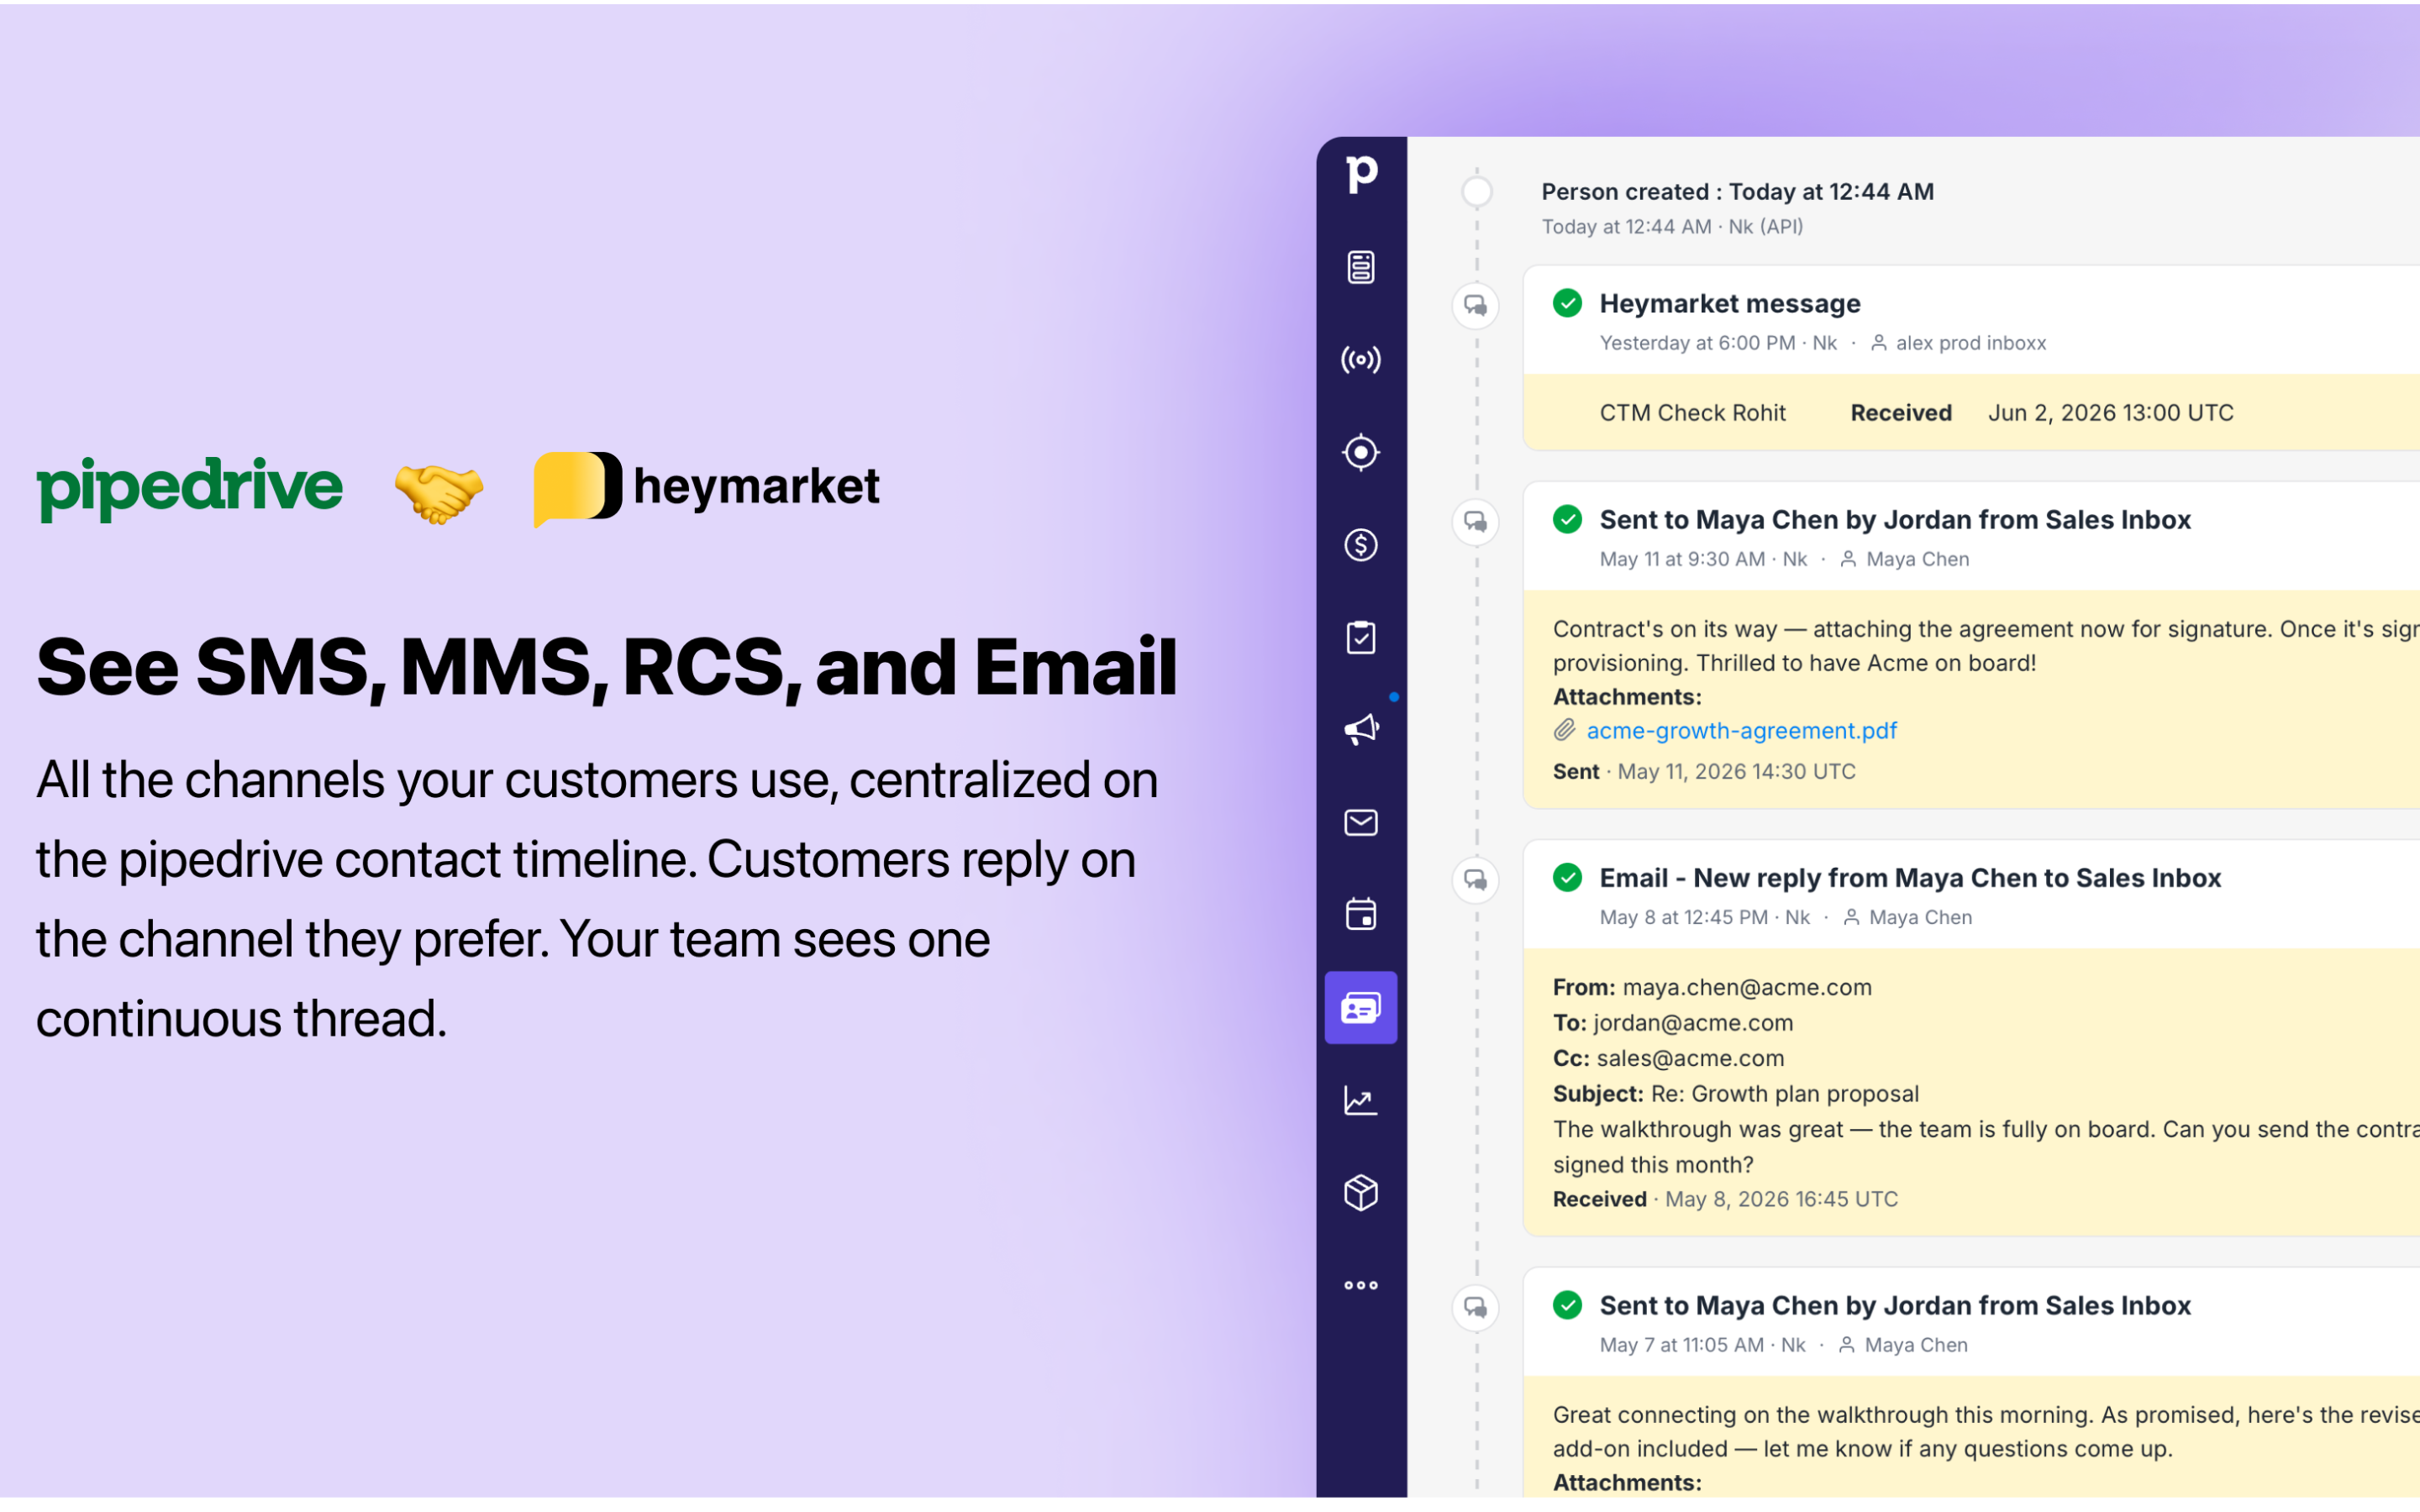The height and width of the screenshot is (1512, 2420).
Task: Click 'jordan@acme.com' To address
Action: pos(1693,1023)
